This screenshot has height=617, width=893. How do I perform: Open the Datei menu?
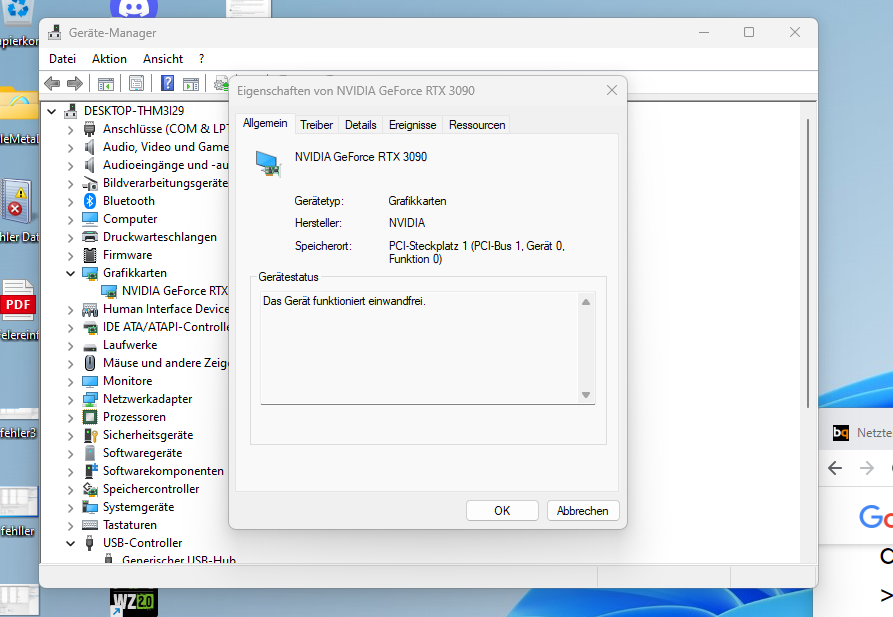pos(62,59)
